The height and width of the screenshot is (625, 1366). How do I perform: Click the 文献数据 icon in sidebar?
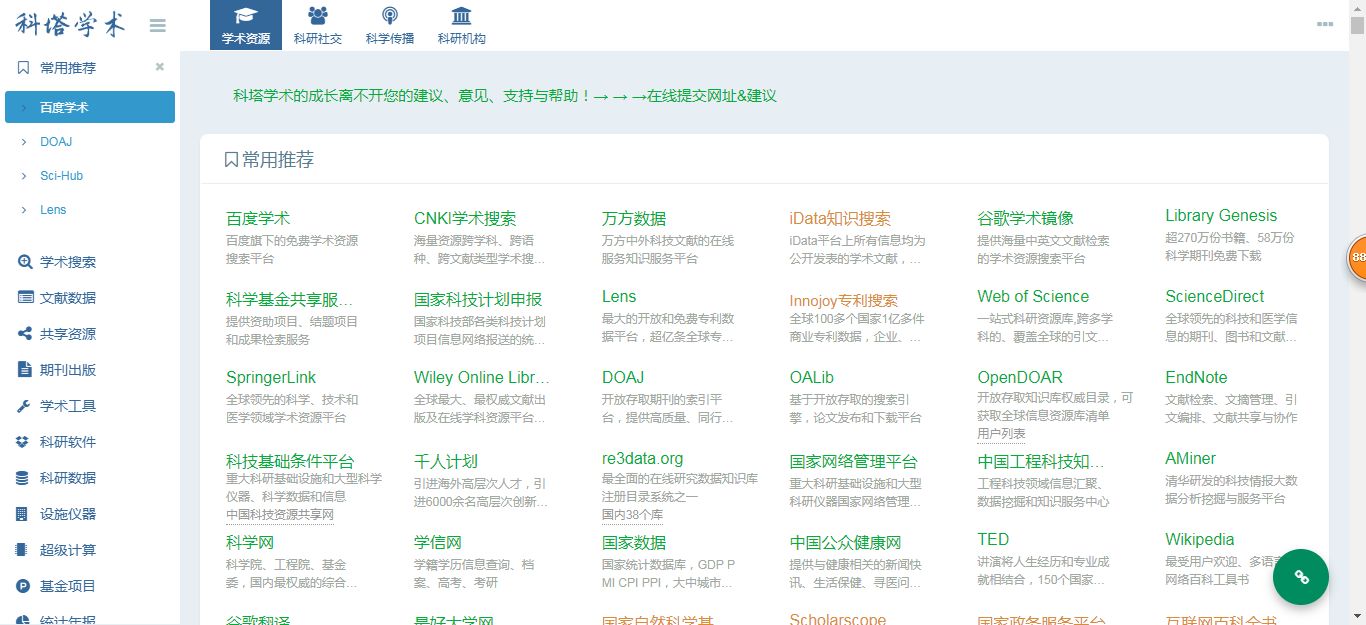(25, 298)
